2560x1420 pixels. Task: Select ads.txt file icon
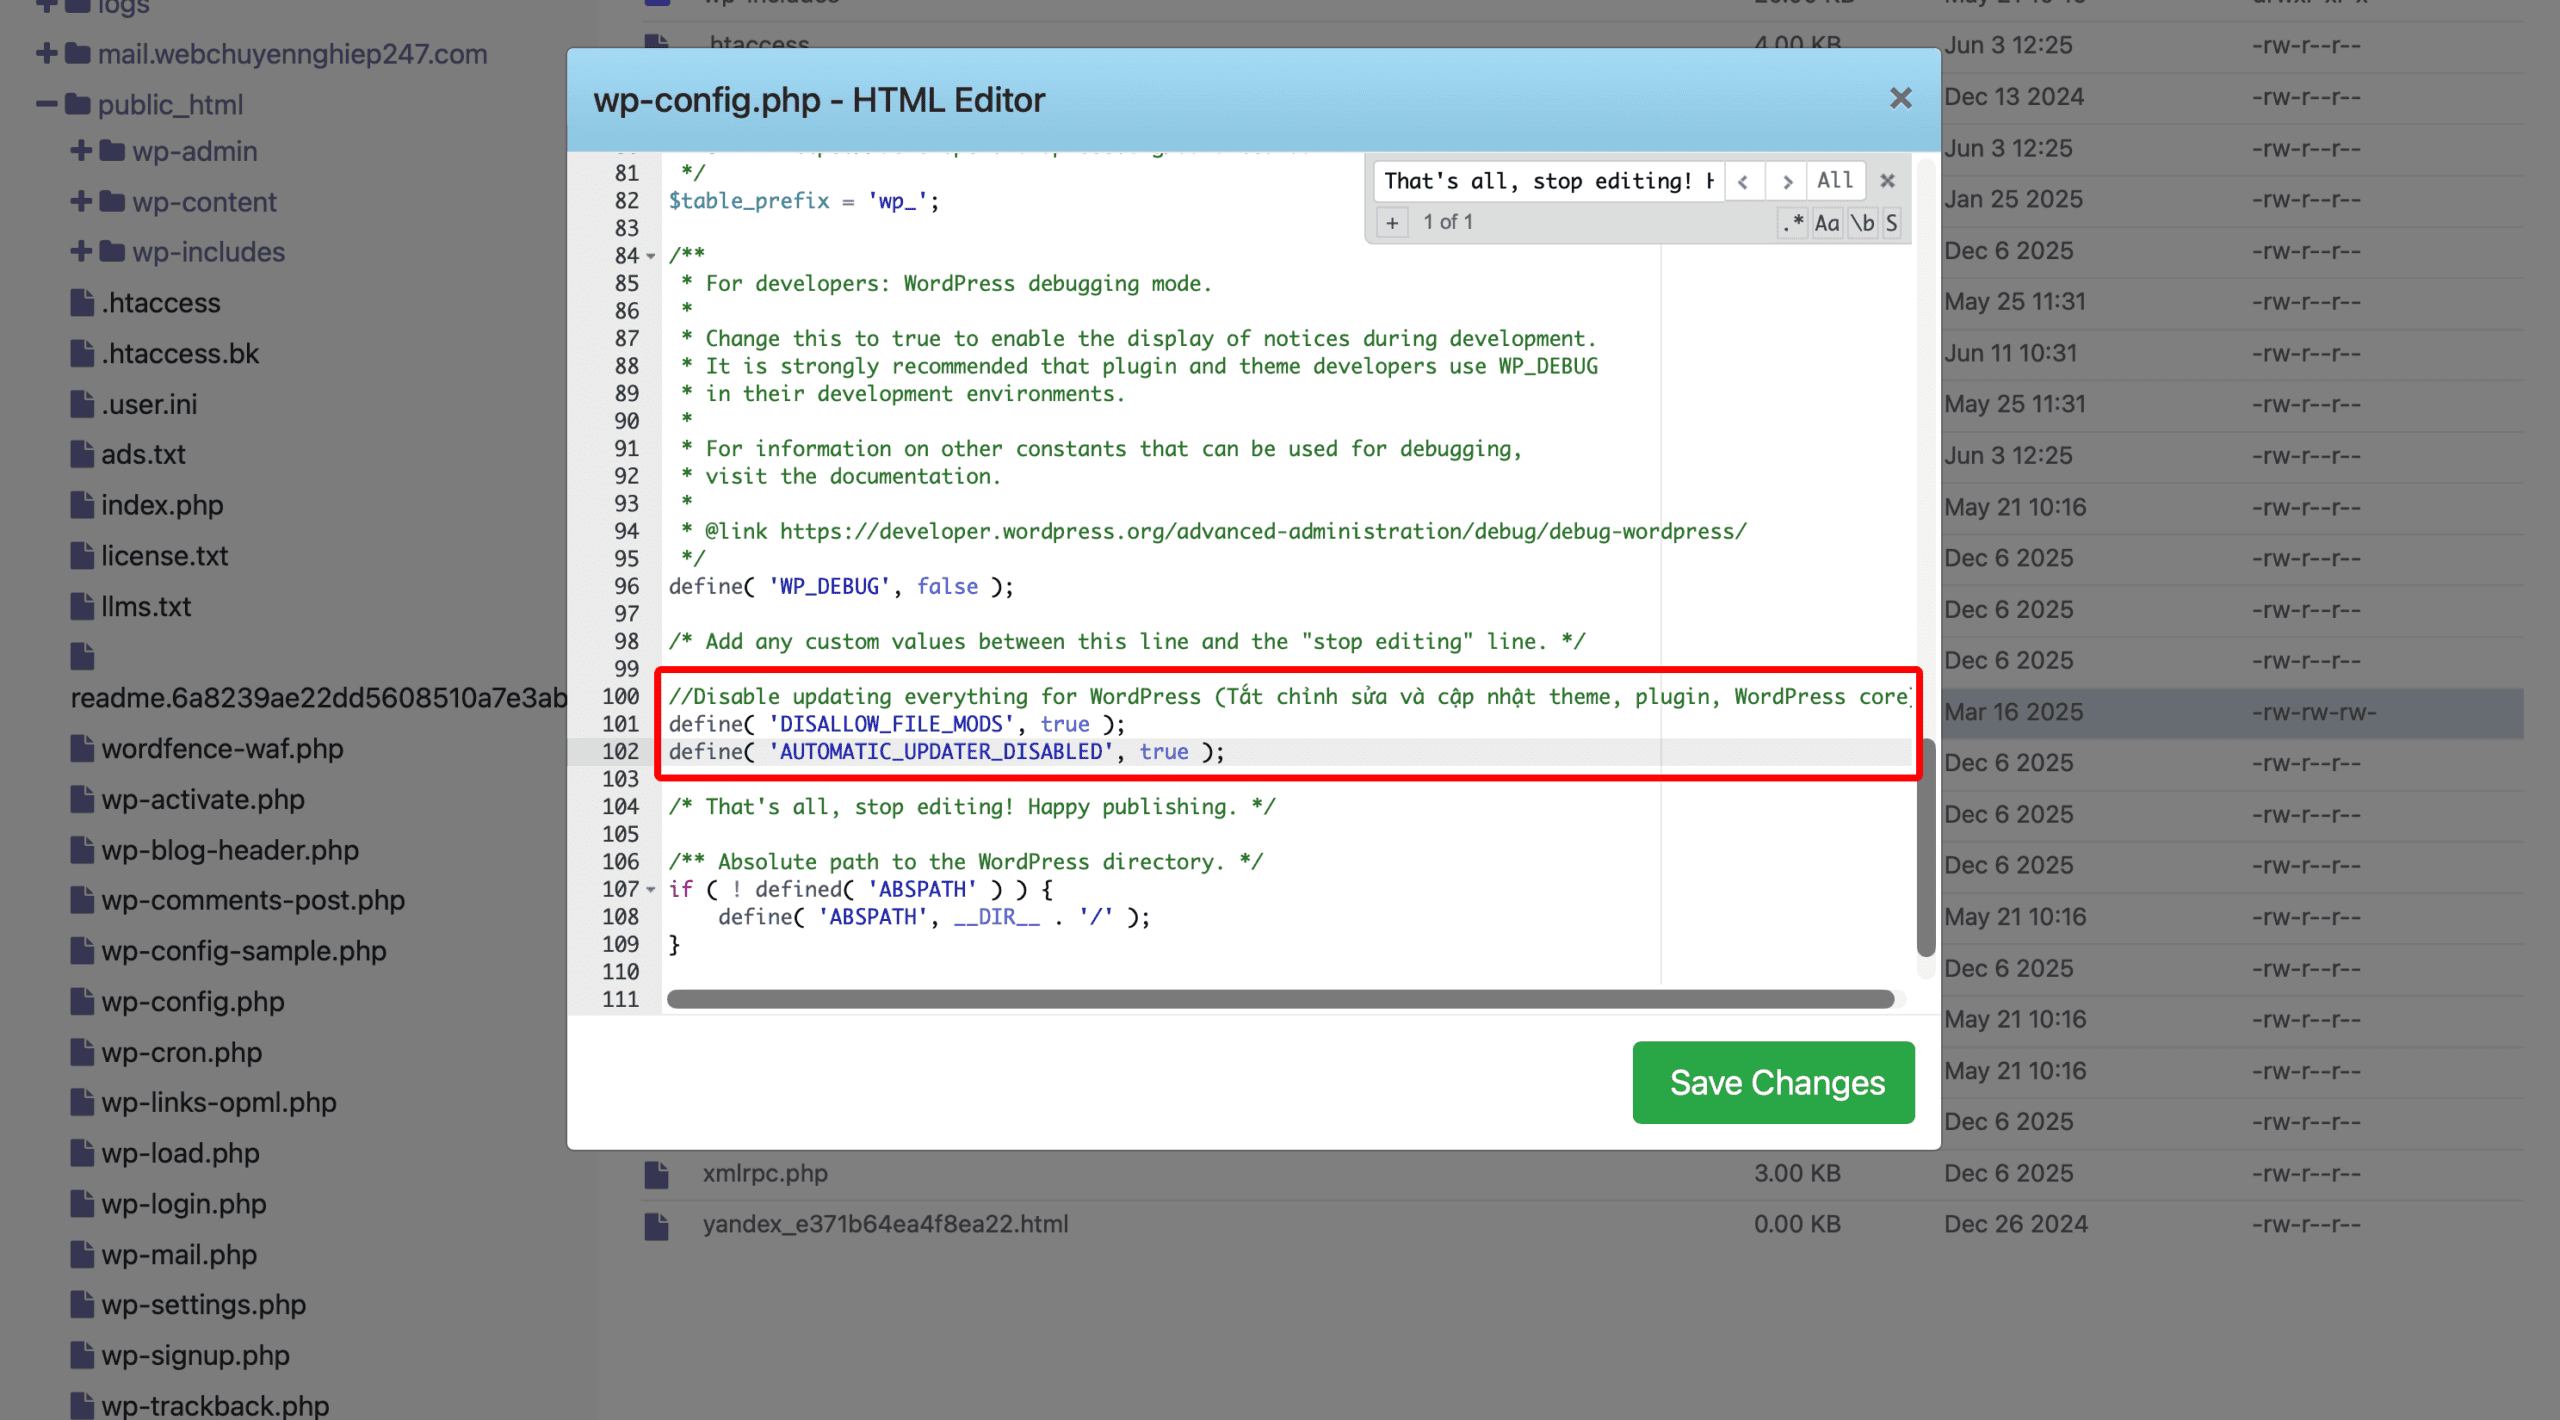pos(82,454)
